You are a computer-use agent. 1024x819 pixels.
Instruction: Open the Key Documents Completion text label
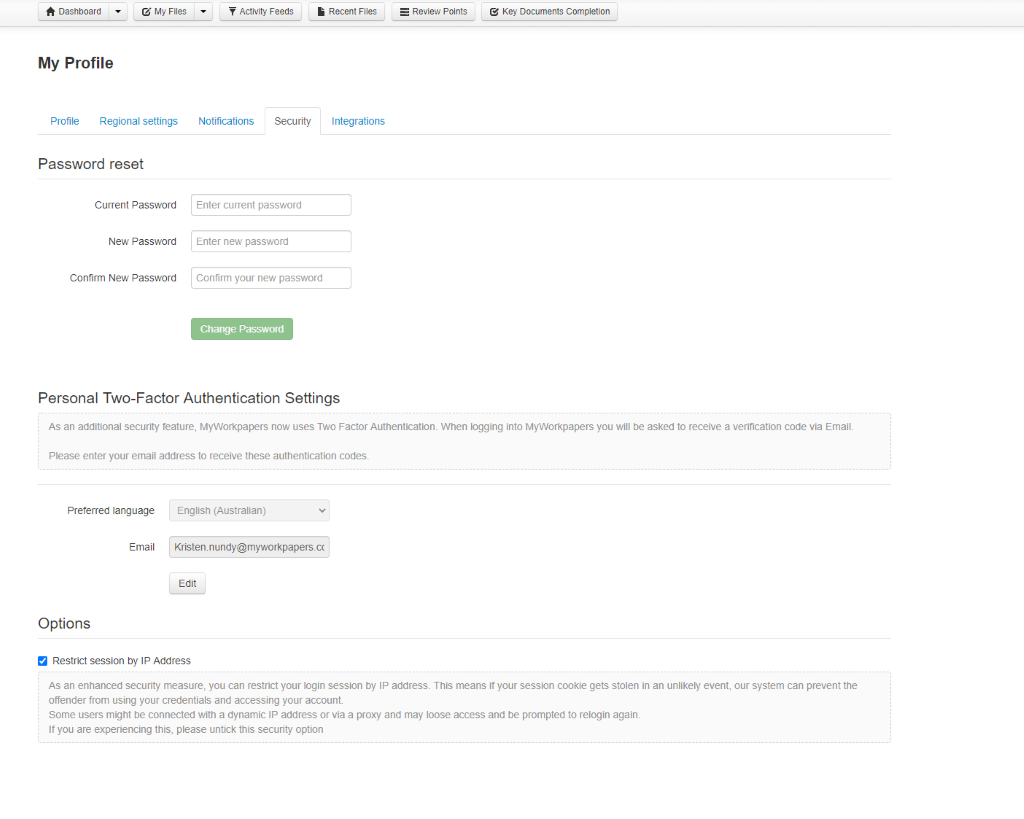pyautogui.click(x=556, y=12)
